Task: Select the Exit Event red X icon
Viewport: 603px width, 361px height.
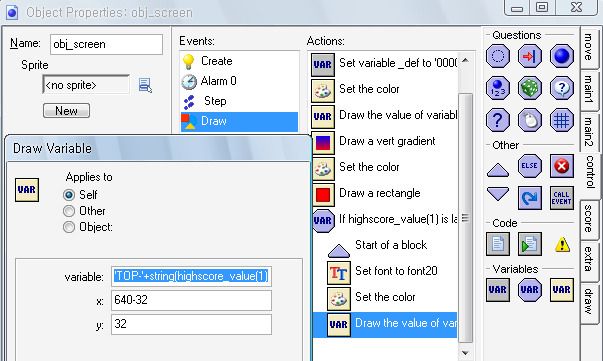Action: coord(561,166)
